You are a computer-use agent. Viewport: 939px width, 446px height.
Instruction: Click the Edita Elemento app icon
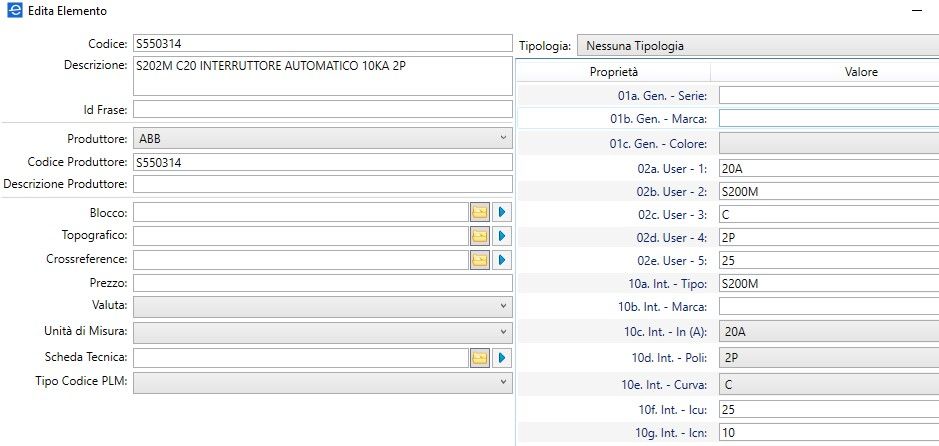[15, 11]
